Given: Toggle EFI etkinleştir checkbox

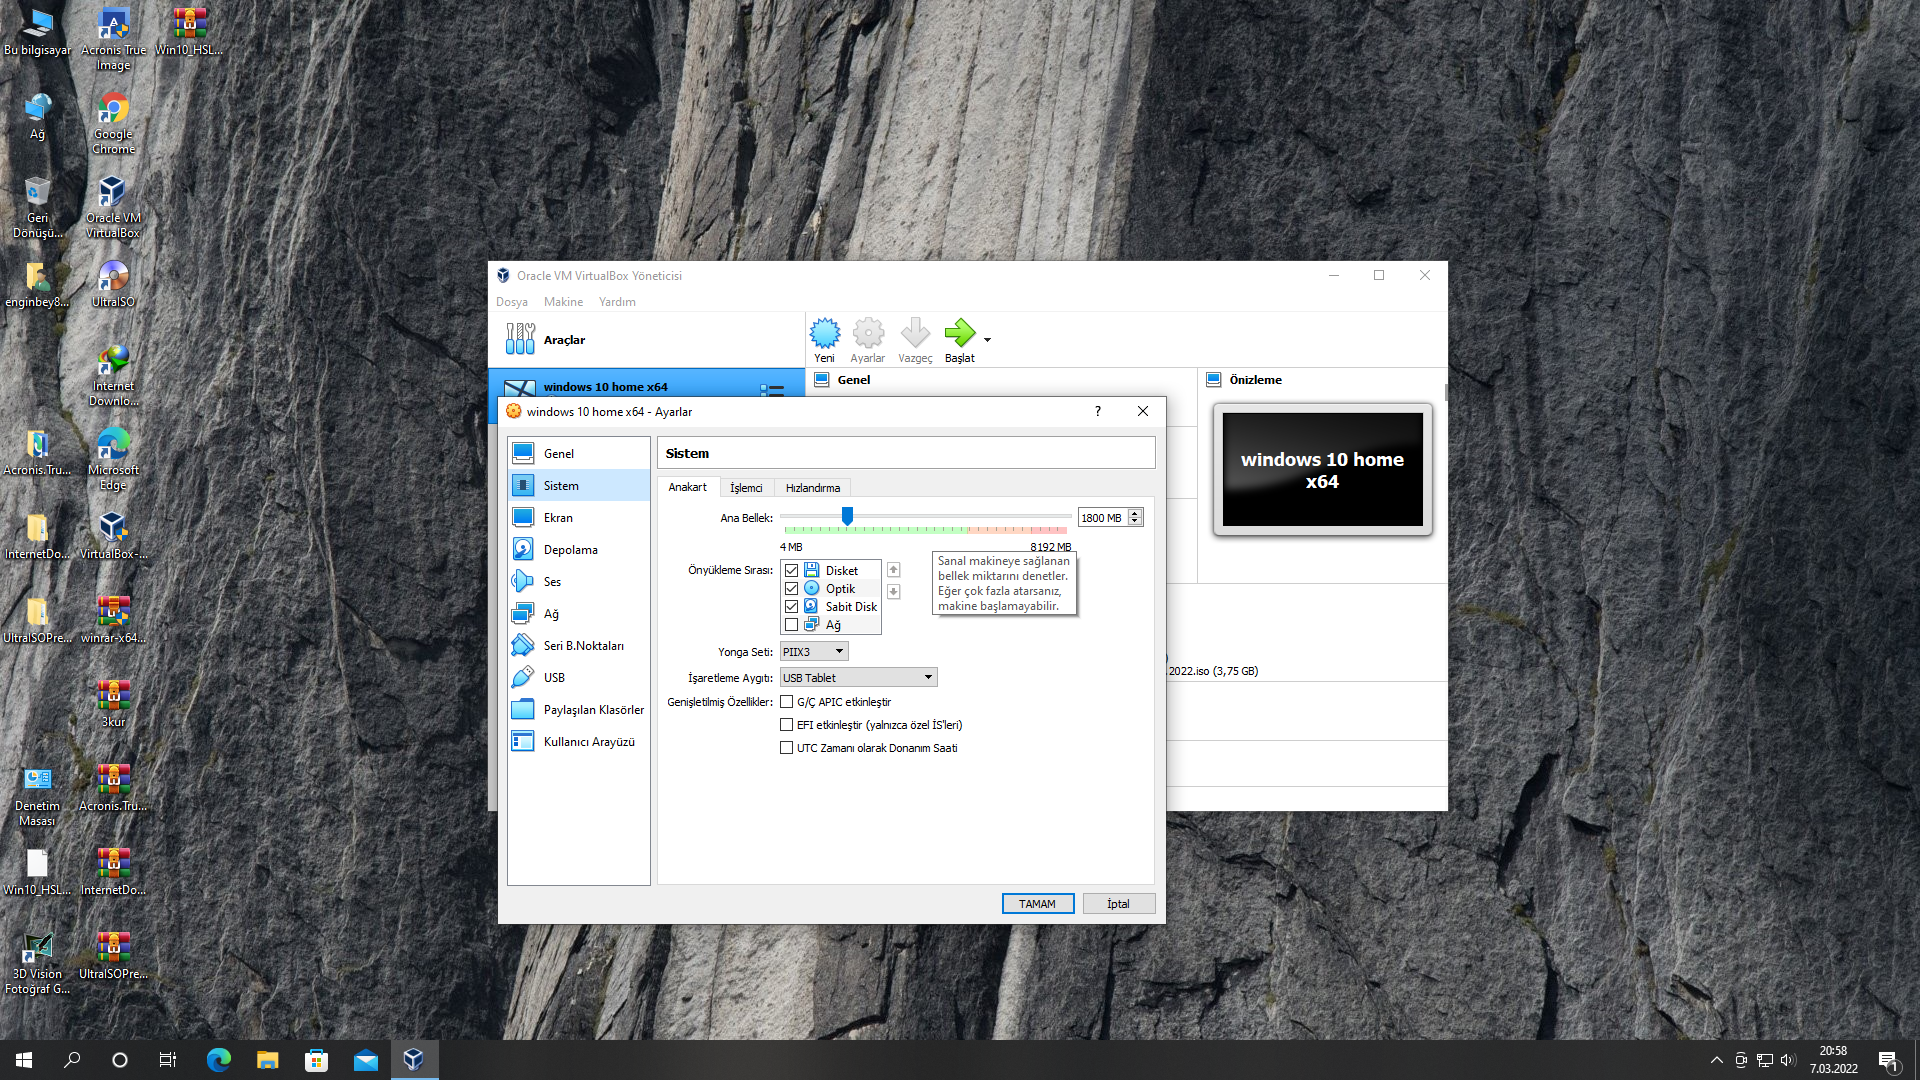Looking at the screenshot, I should click(787, 725).
